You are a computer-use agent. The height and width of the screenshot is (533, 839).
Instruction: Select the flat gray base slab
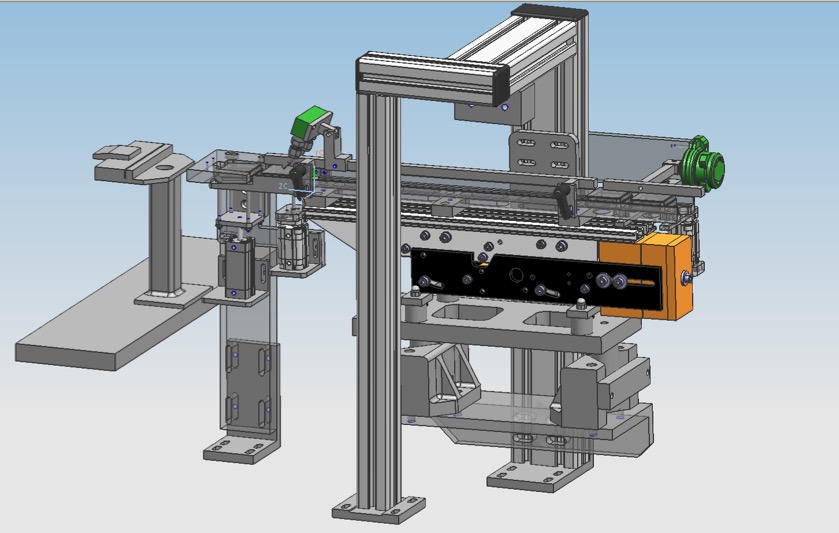pyautogui.click(x=118, y=302)
